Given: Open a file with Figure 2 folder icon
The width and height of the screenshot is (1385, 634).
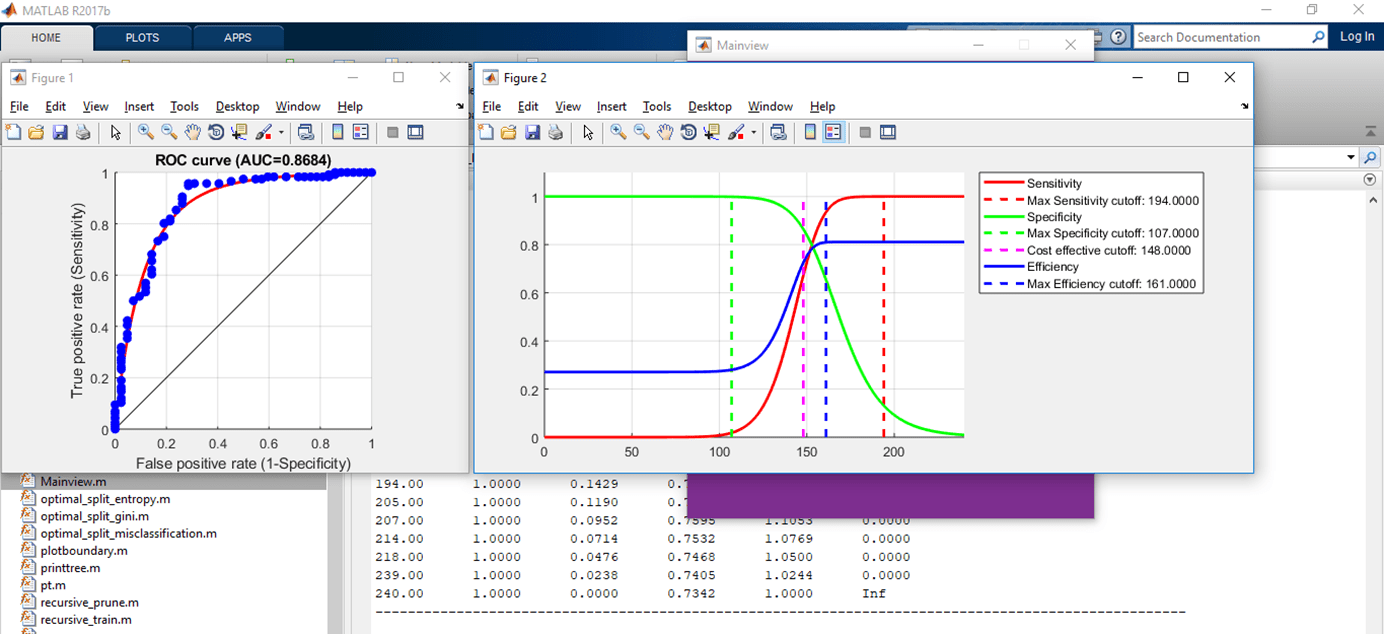Looking at the screenshot, I should pos(509,131).
